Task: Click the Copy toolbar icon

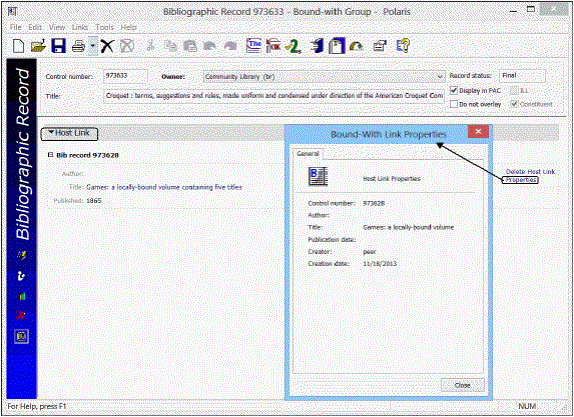Action: pyautogui.click(x=170, y=46)
